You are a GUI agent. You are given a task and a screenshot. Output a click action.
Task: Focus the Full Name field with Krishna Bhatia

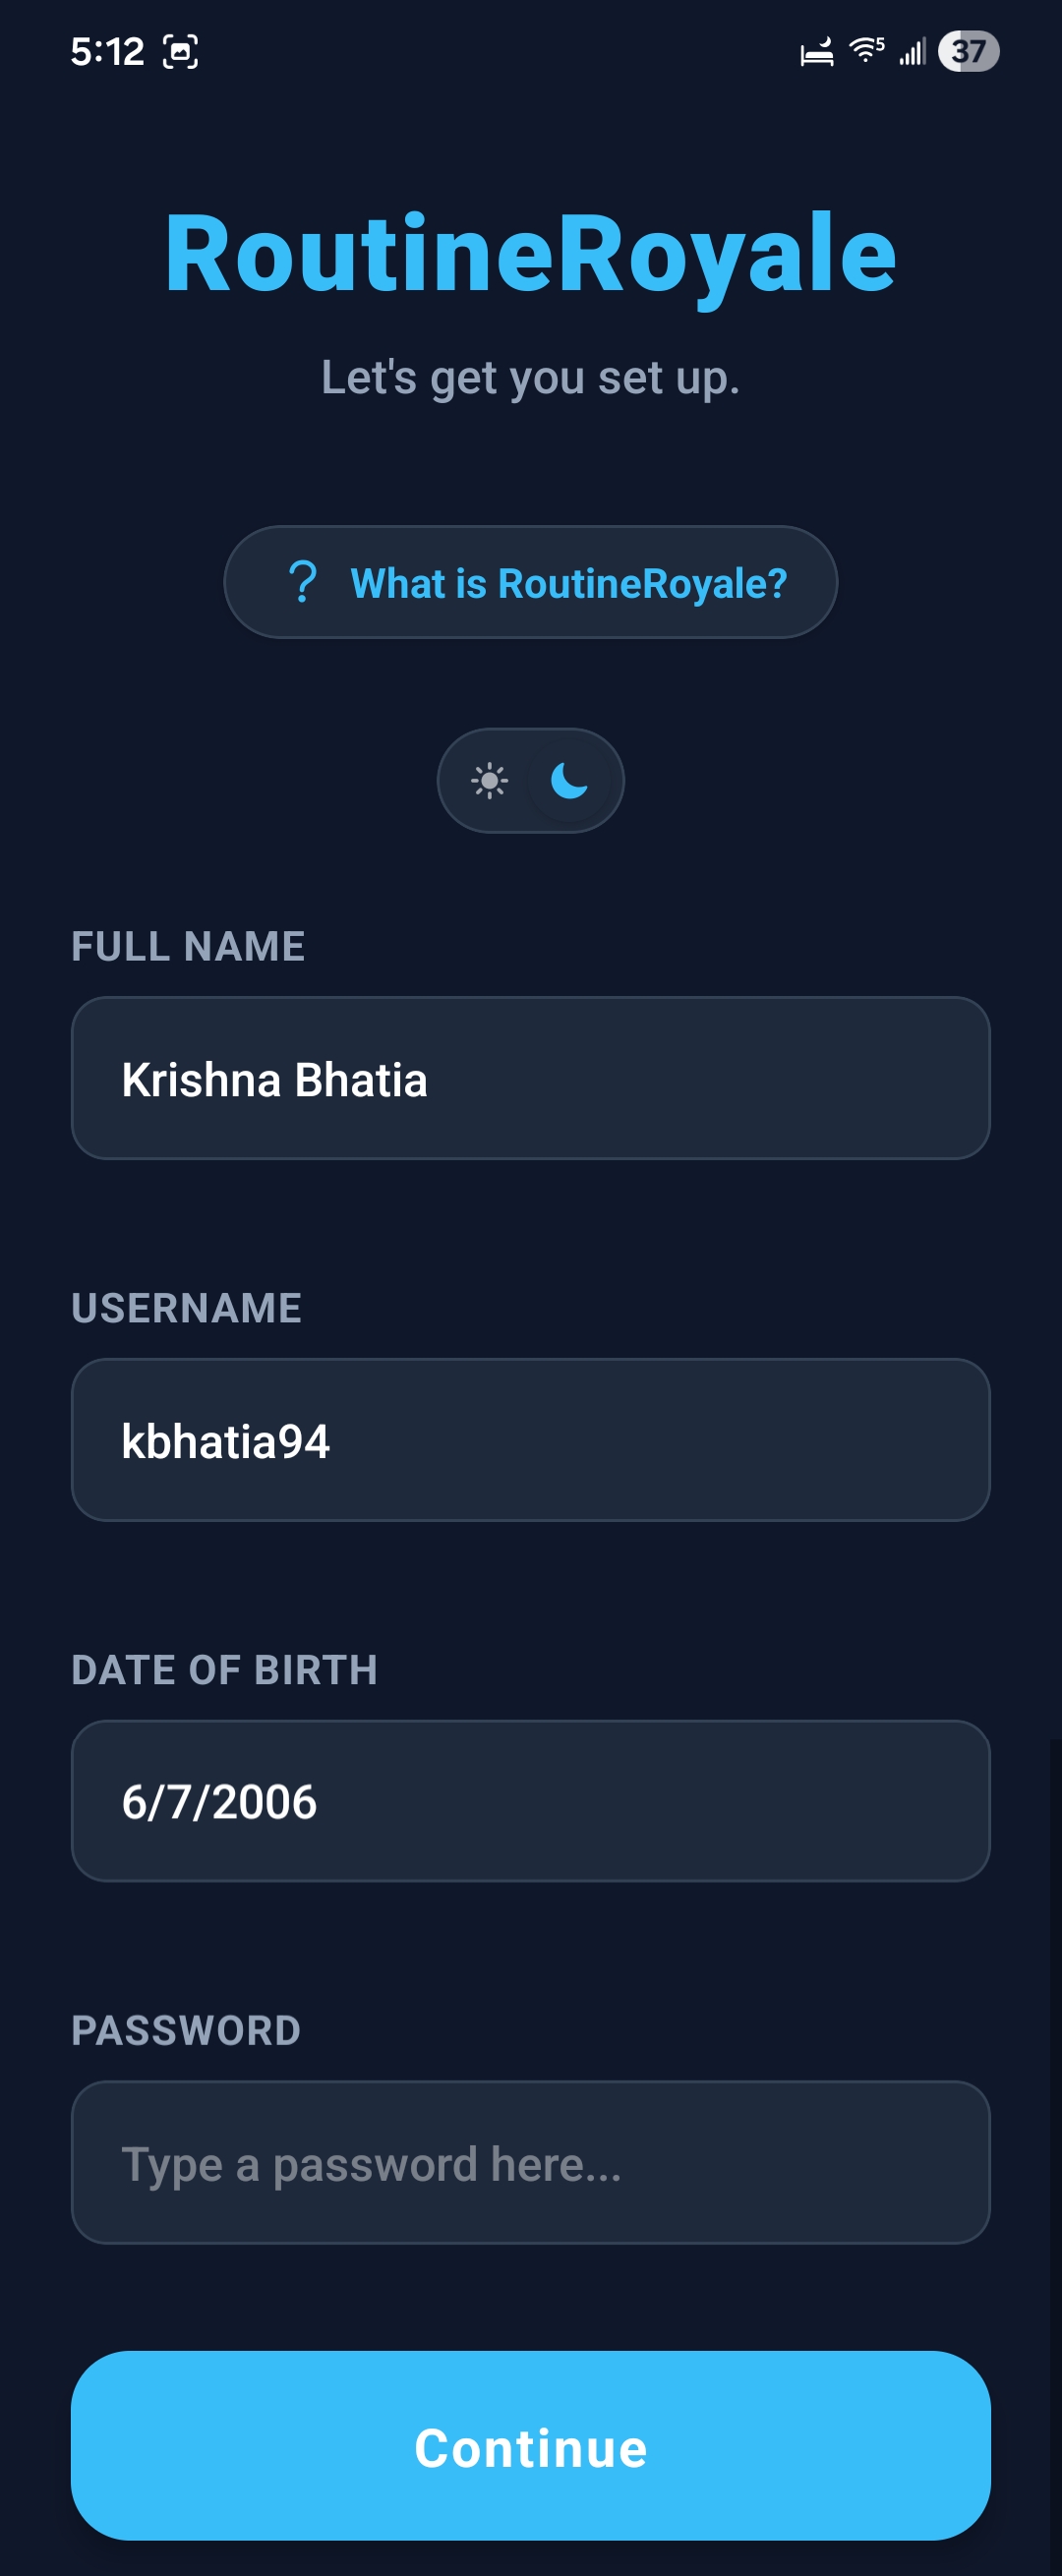pyautogui.click(x=531, y=1078)
